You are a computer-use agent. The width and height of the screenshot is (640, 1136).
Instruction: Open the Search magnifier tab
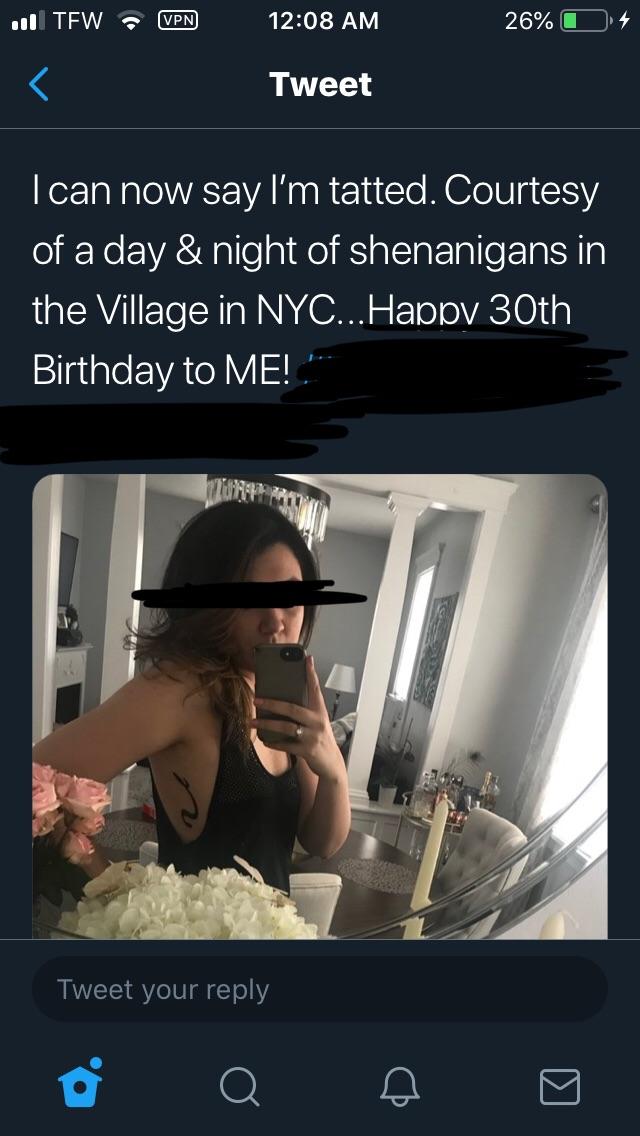pos(240,1087)
